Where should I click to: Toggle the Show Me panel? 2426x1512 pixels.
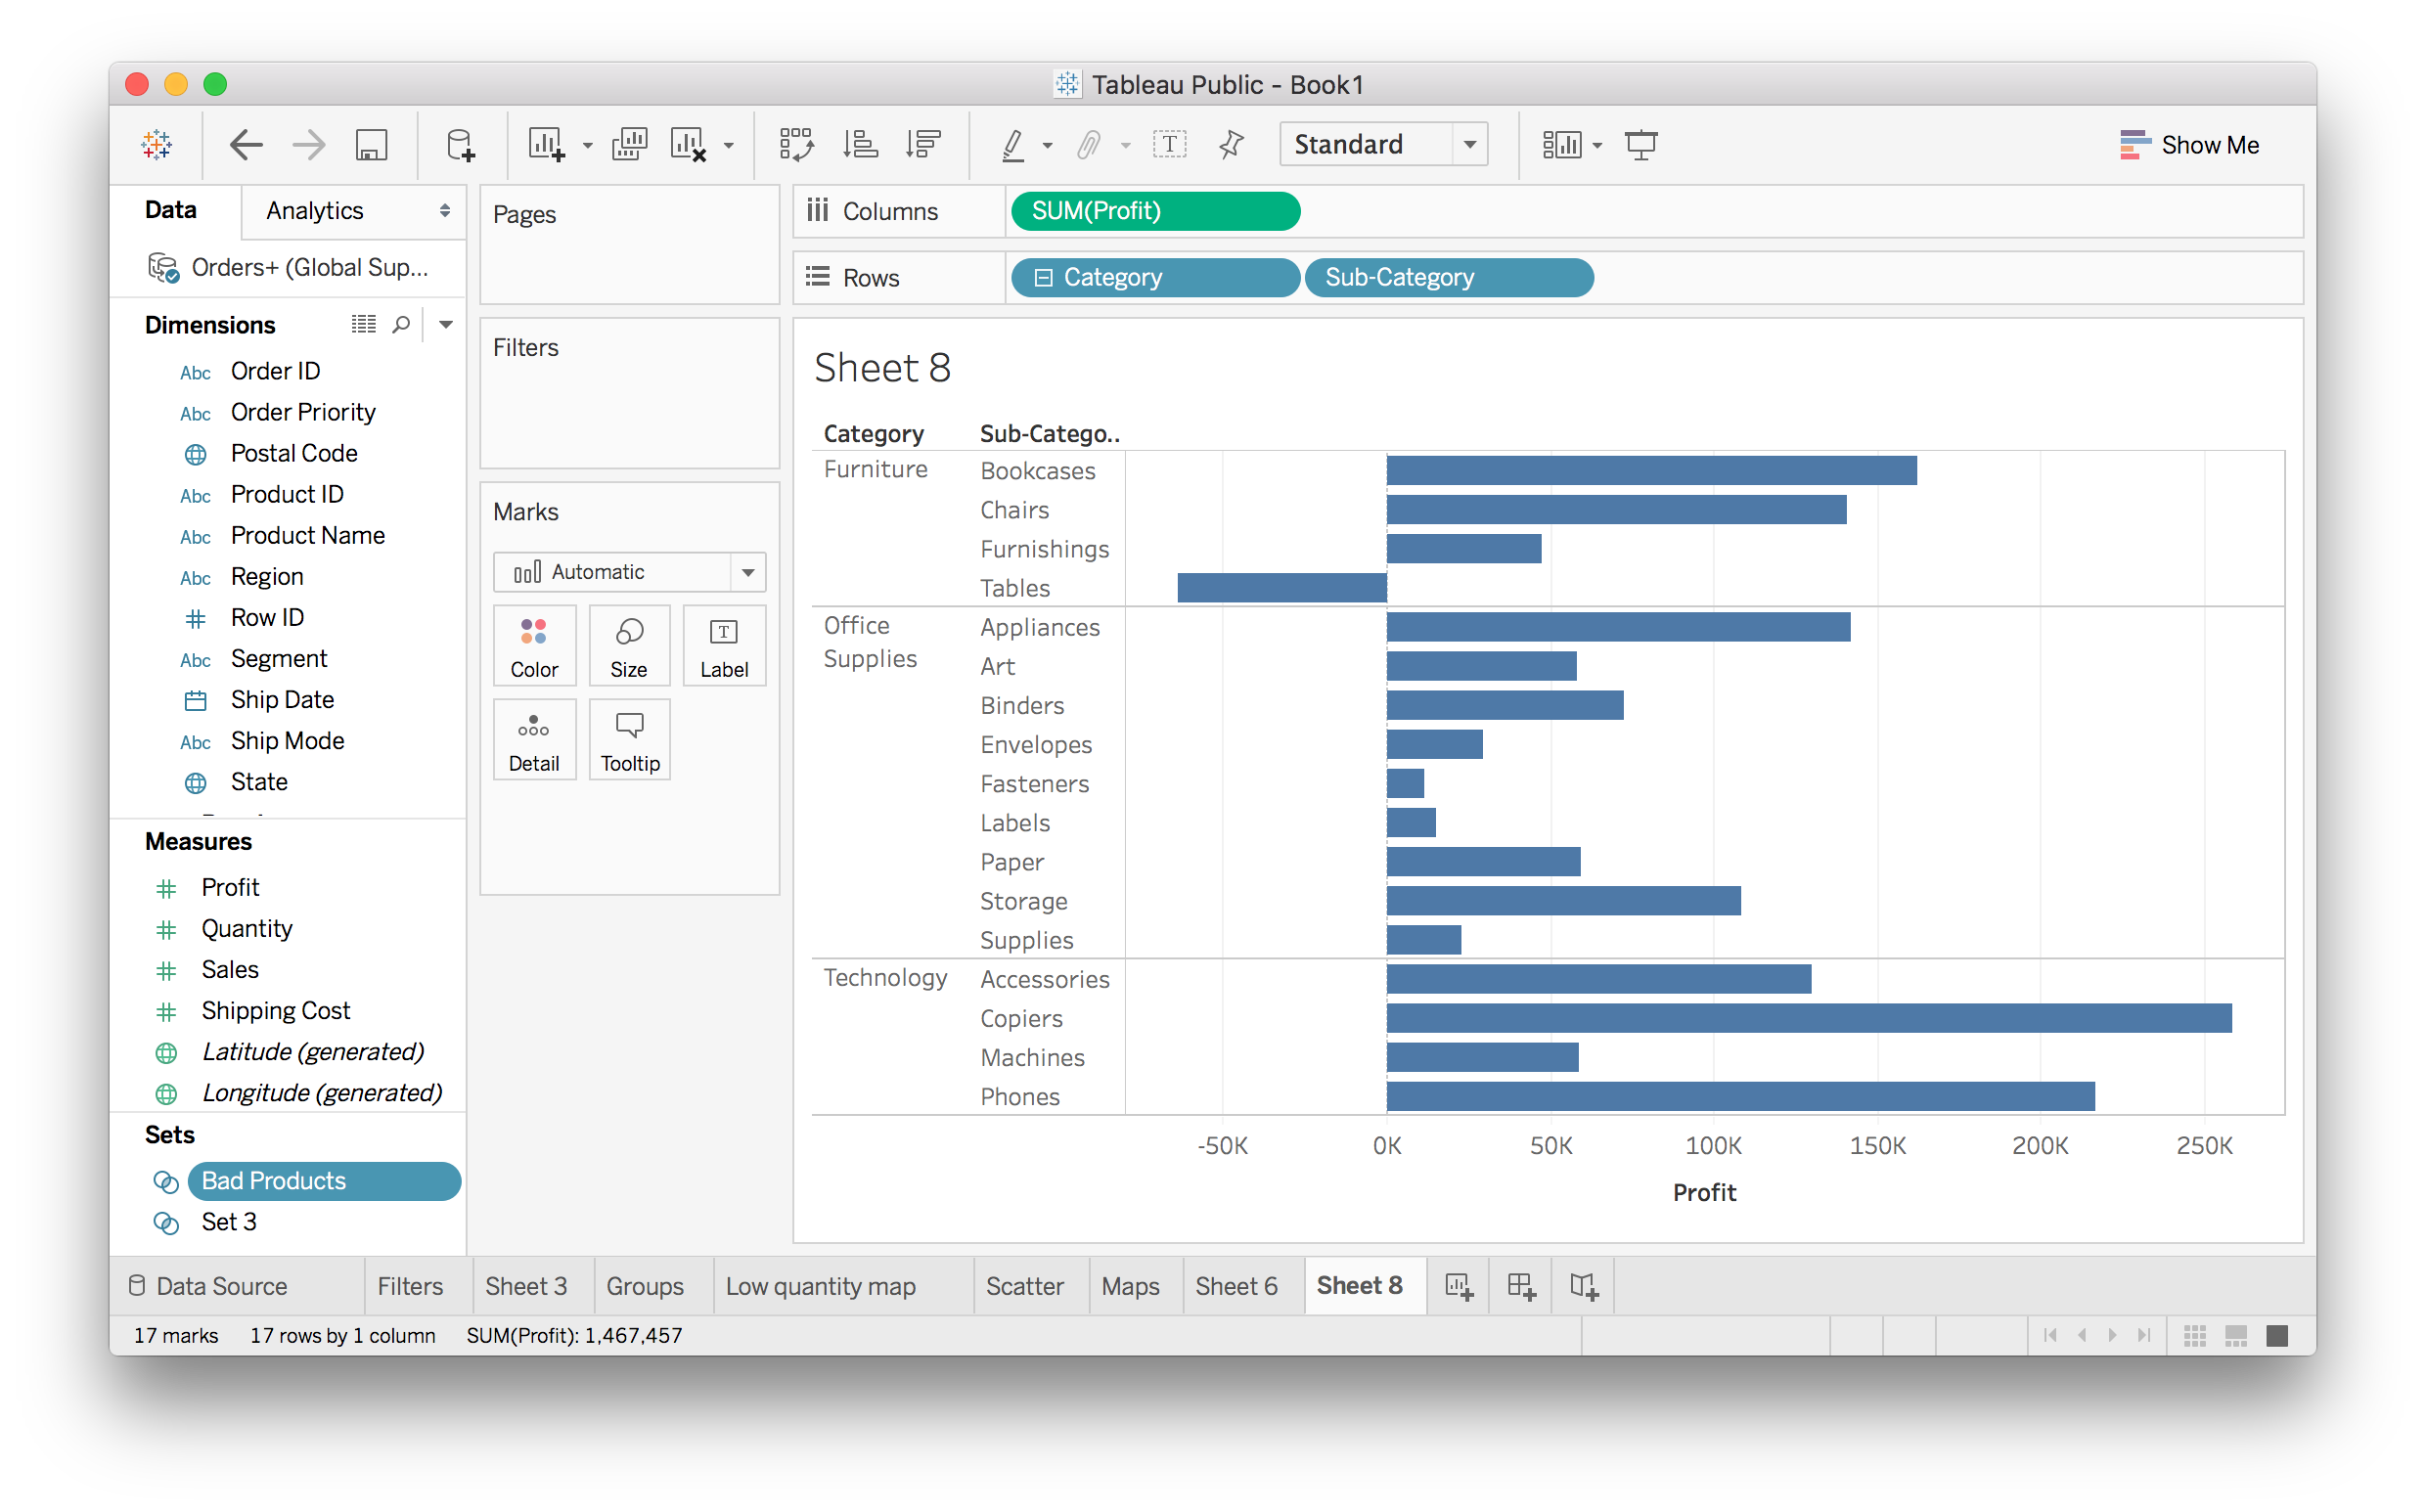(2188, 145)
